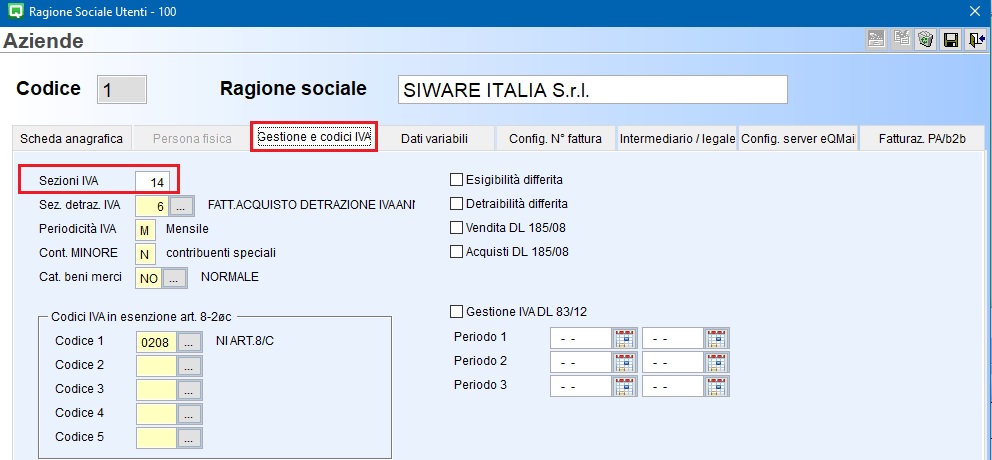Click the Ragione sociale text field
This screenshot has height=460, width=992.
click(x=592, y=89)
